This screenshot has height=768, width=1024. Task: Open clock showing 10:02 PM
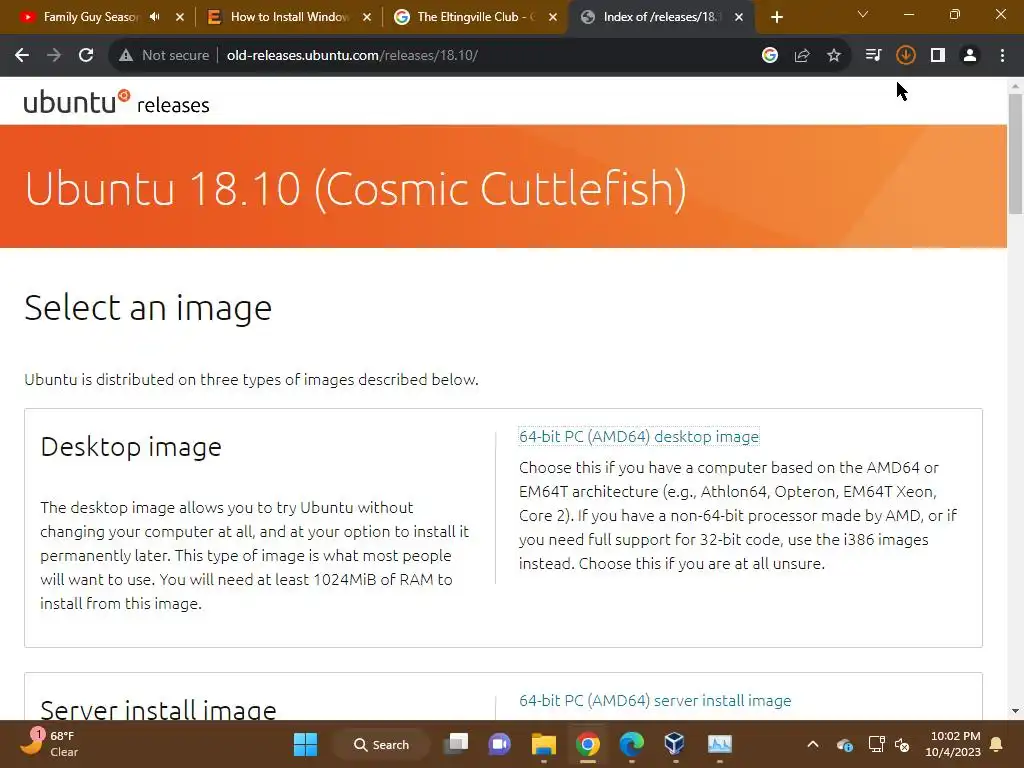[x=953, y=744]
